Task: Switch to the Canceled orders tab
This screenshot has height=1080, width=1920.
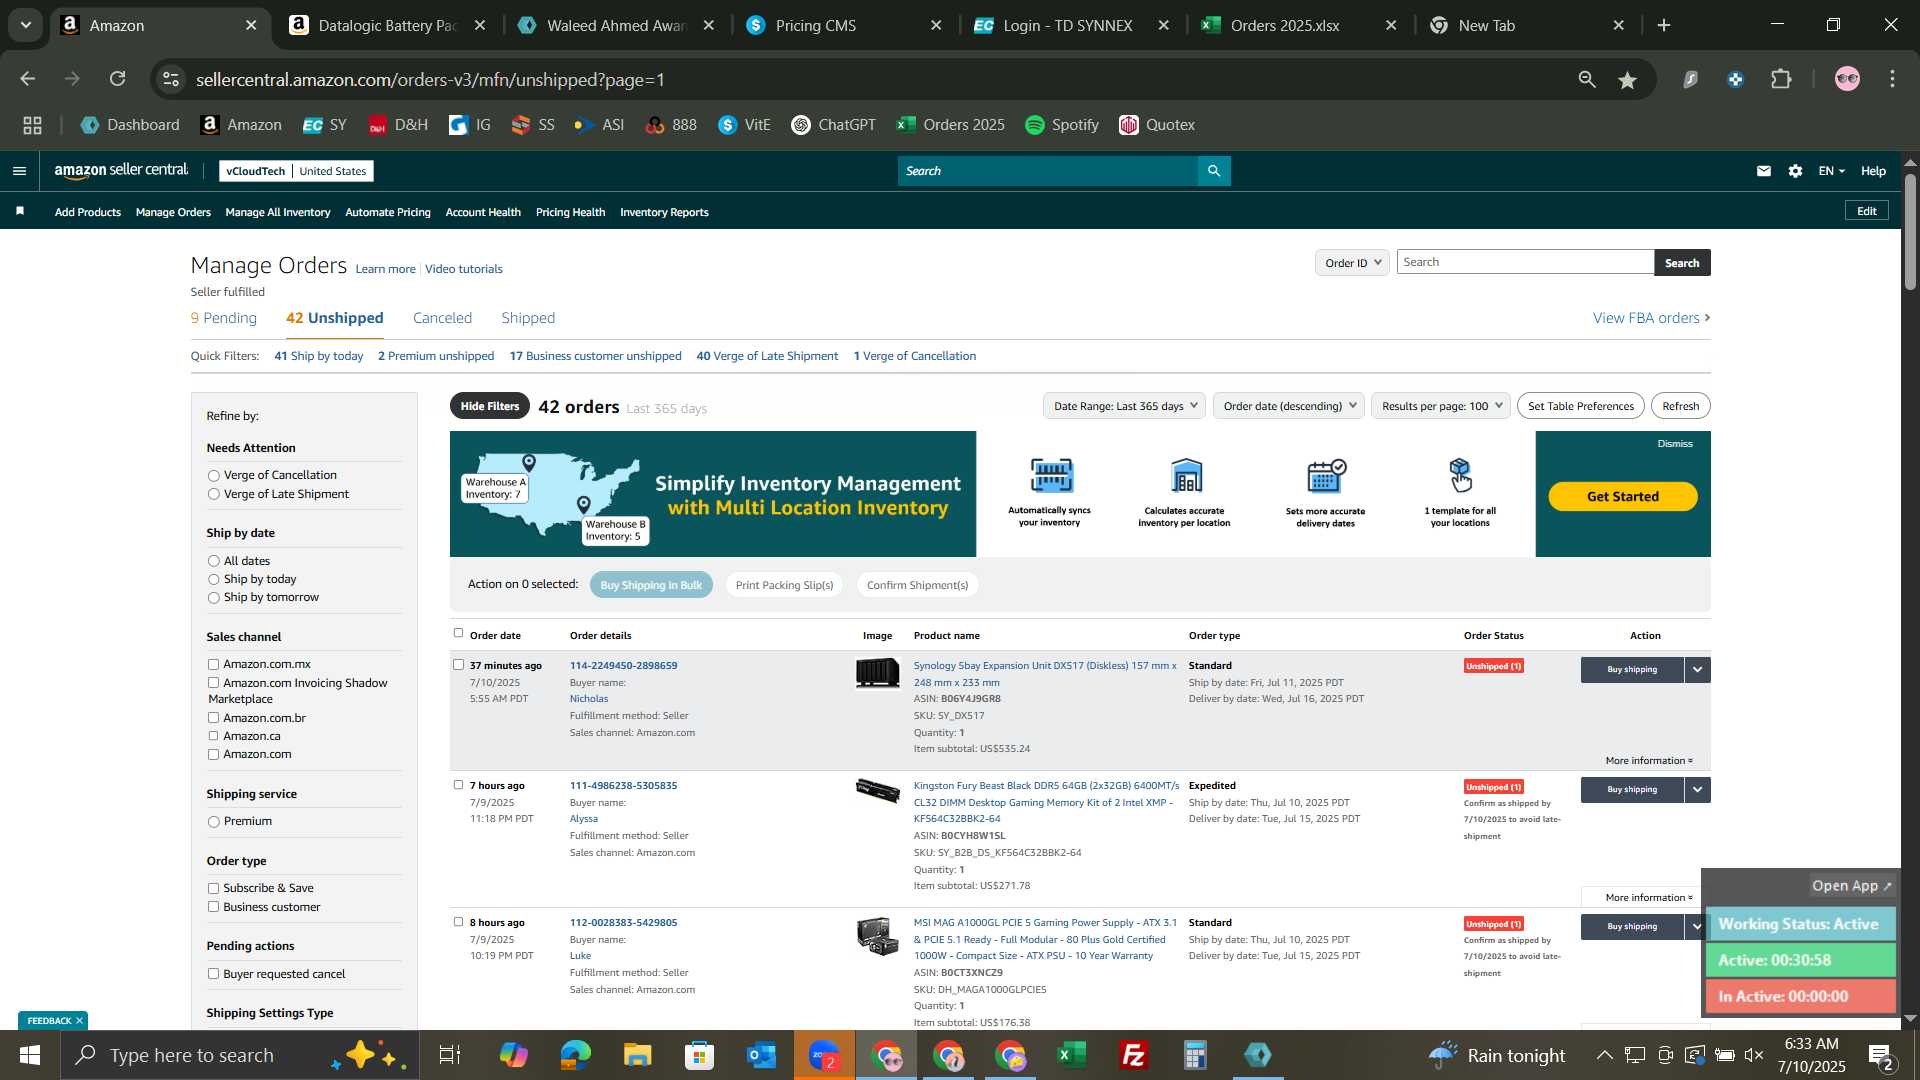Action: (x=442, y=318)
